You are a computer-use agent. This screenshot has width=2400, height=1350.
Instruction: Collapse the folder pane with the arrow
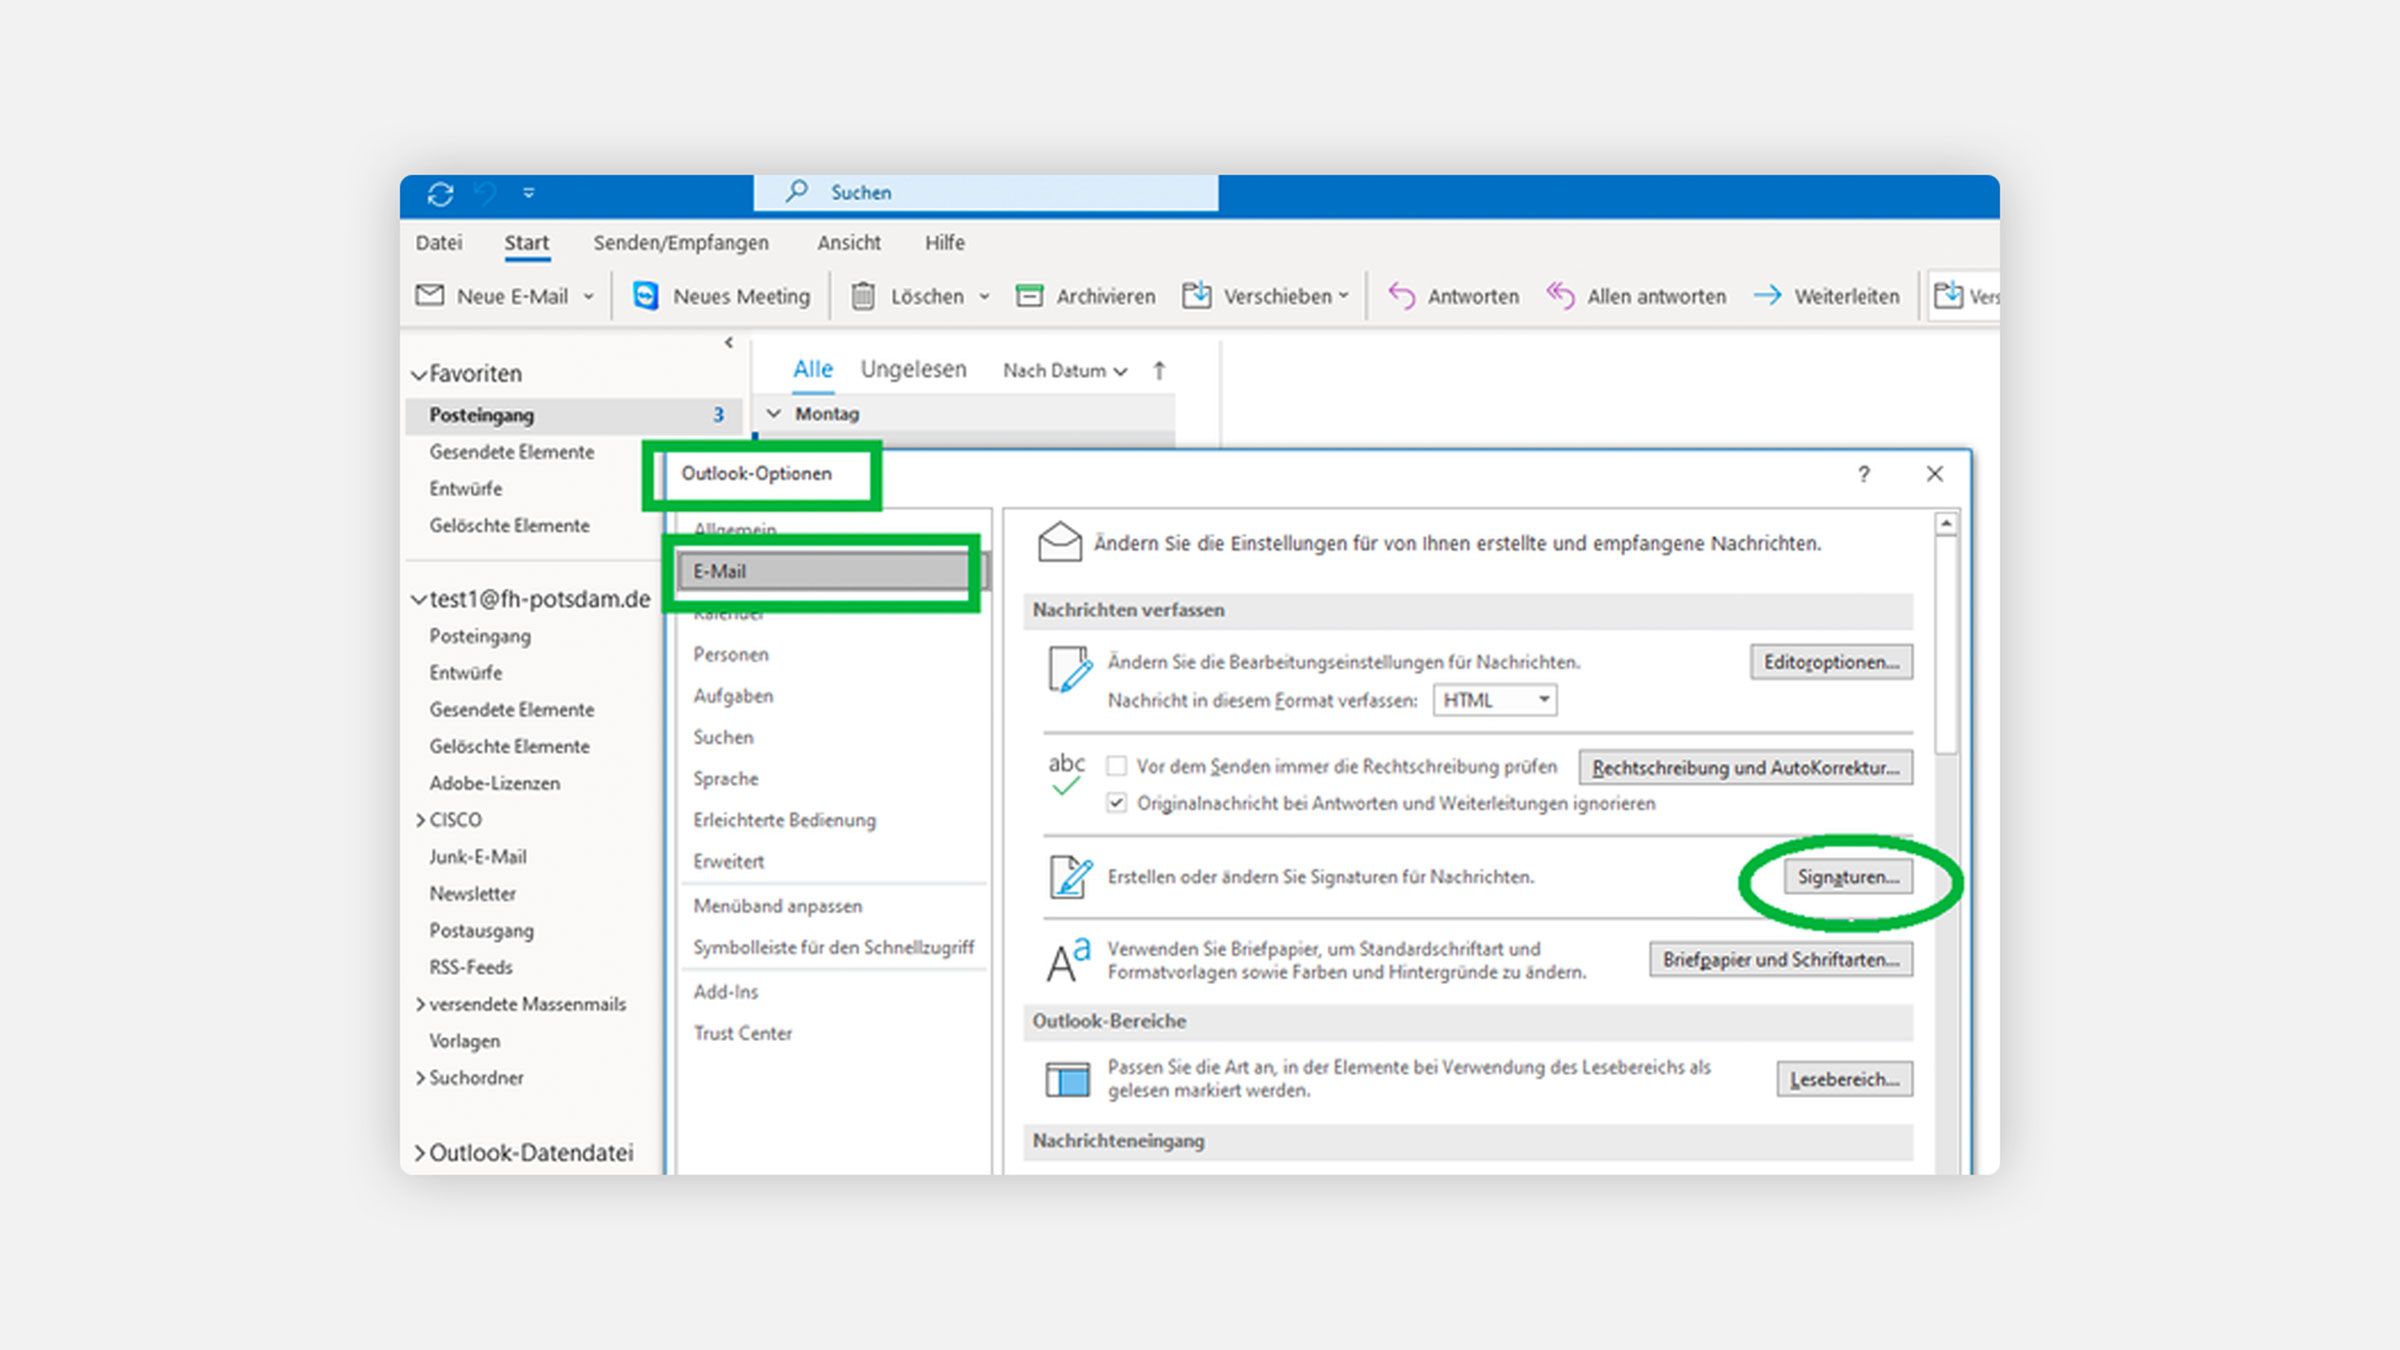point(729,342)
